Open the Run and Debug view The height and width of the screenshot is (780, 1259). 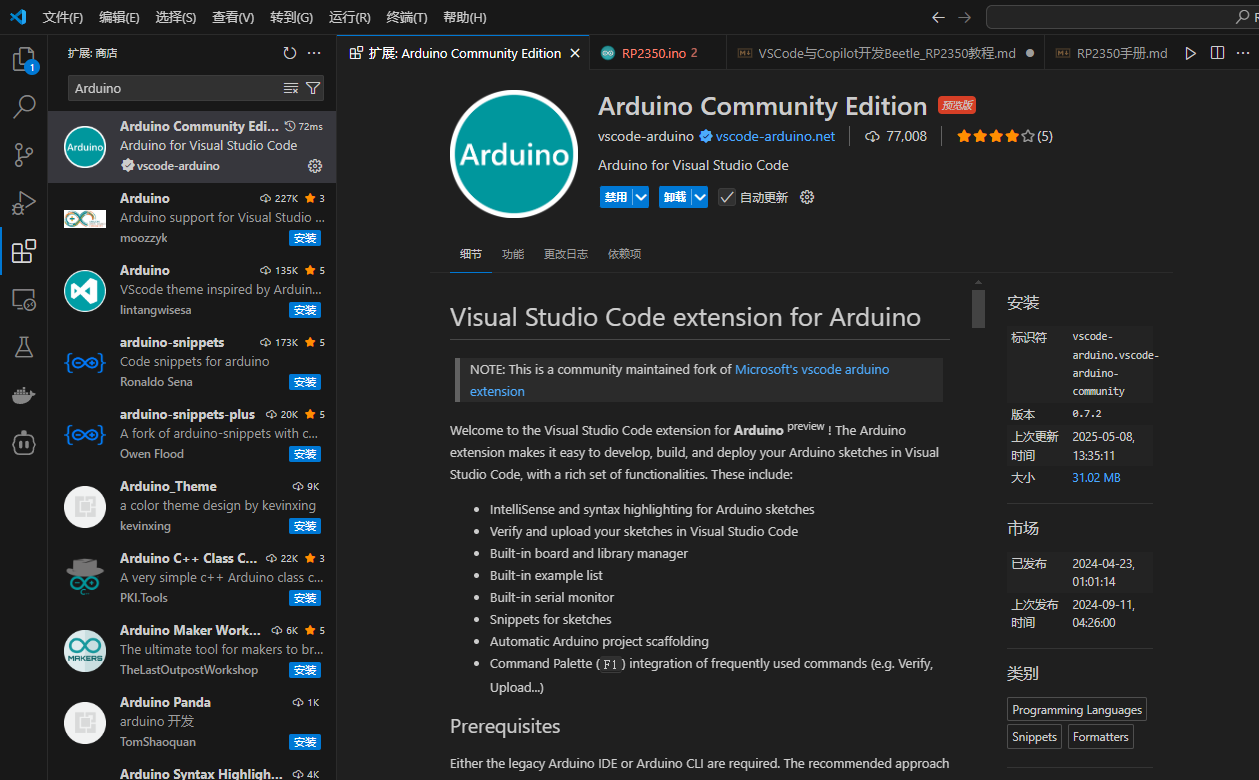pos(24,202)
